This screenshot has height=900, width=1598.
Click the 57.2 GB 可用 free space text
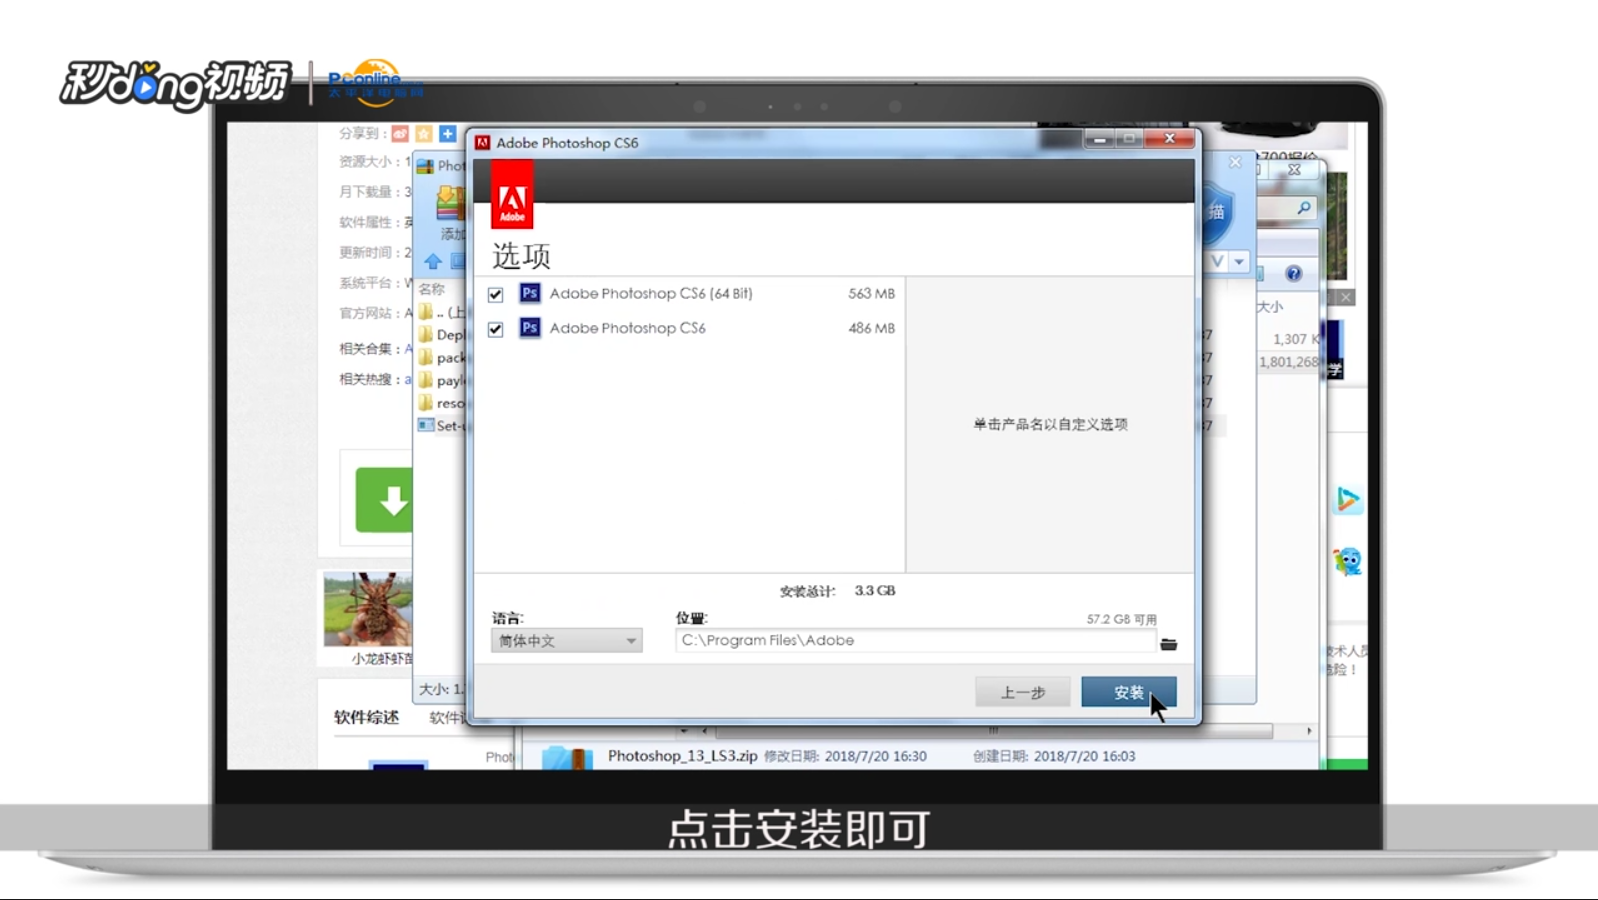(1121, 619)
